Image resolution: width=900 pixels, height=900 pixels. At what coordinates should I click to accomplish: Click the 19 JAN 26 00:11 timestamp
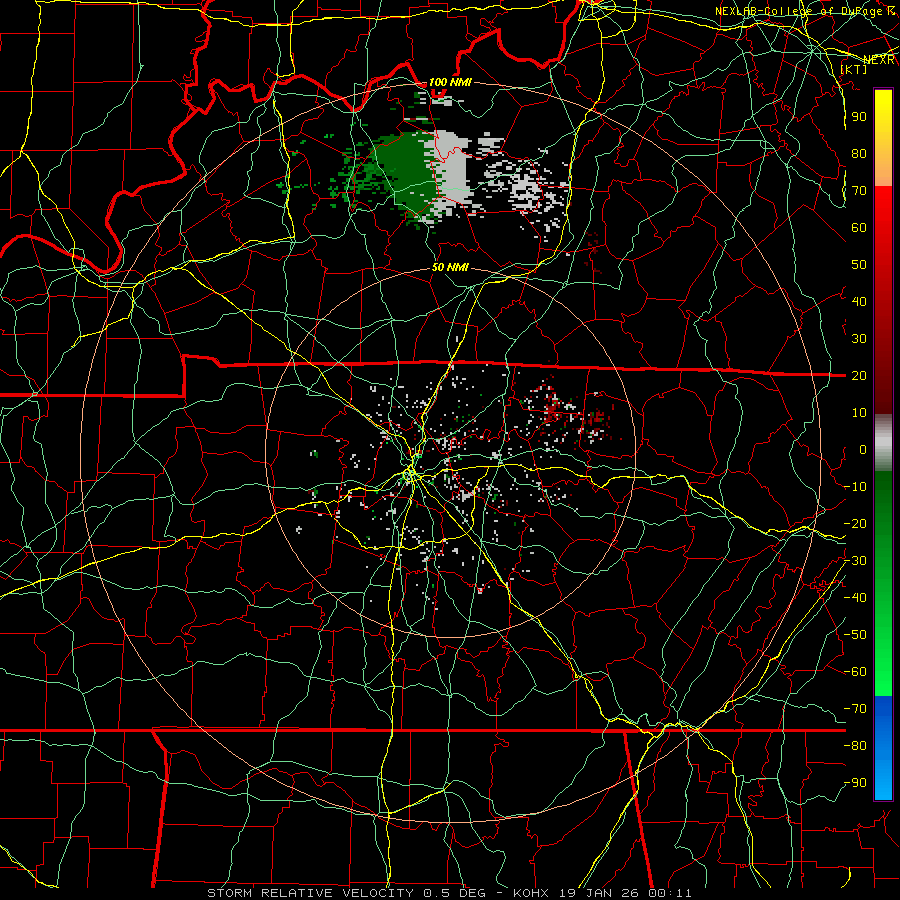pos(624,893)
